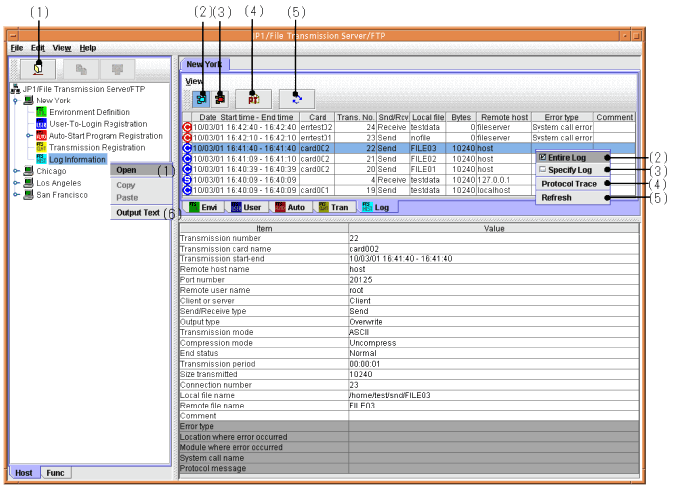Open Protocol Trace from the toolbar icon

click(x=252, y=98)
